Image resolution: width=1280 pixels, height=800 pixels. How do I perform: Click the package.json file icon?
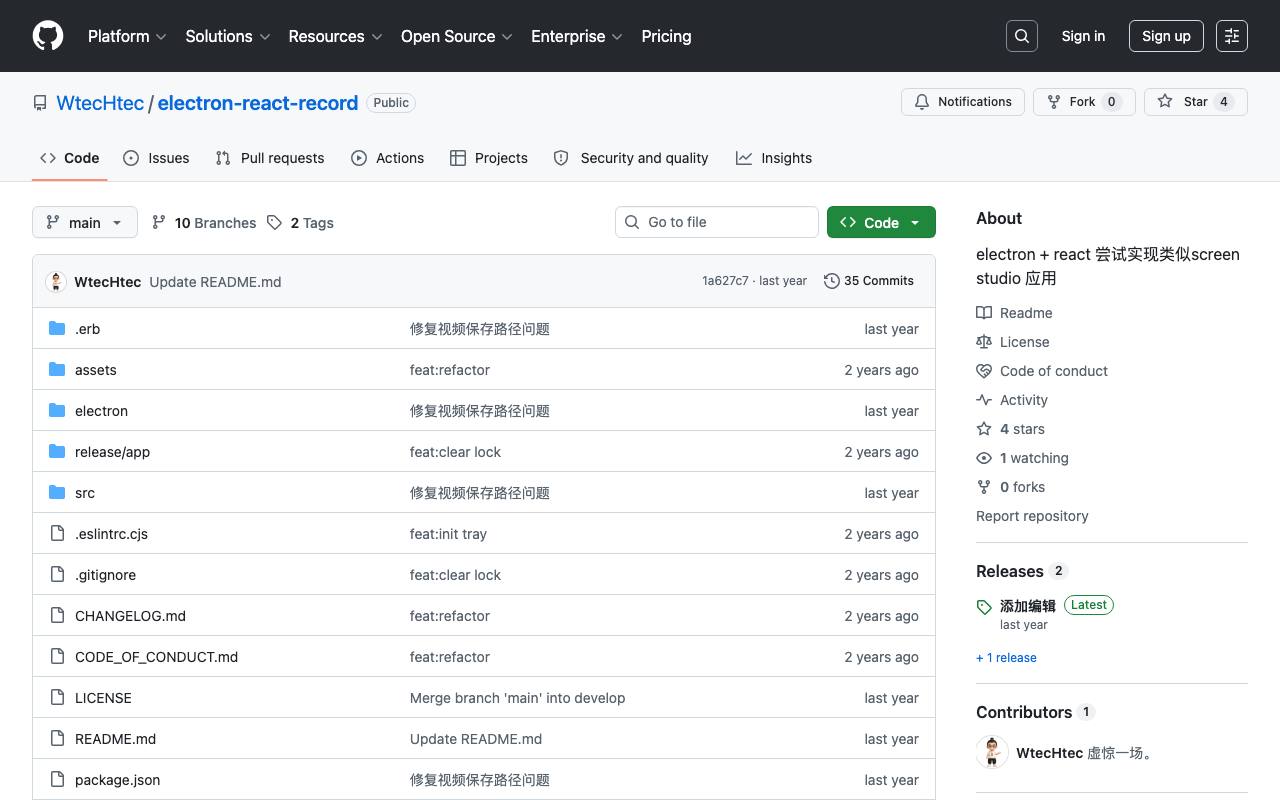[57, 779]
